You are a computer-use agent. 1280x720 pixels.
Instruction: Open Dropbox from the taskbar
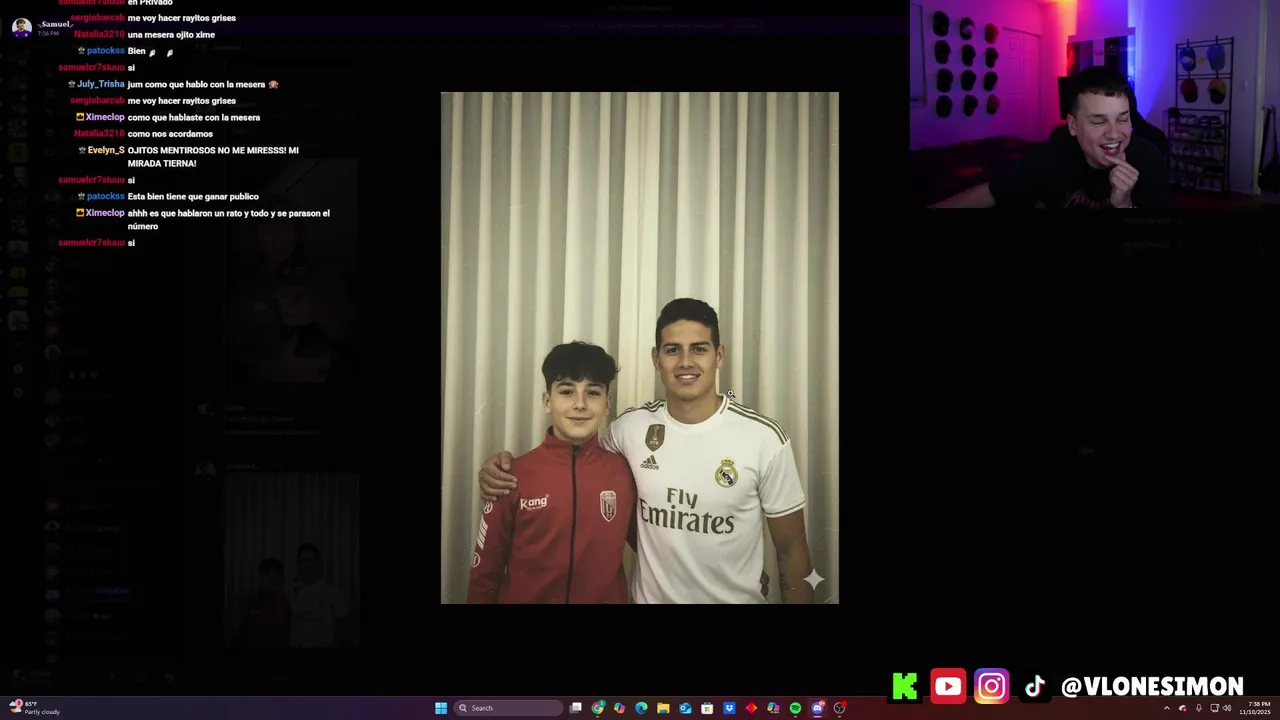click(x=729, y=708)
